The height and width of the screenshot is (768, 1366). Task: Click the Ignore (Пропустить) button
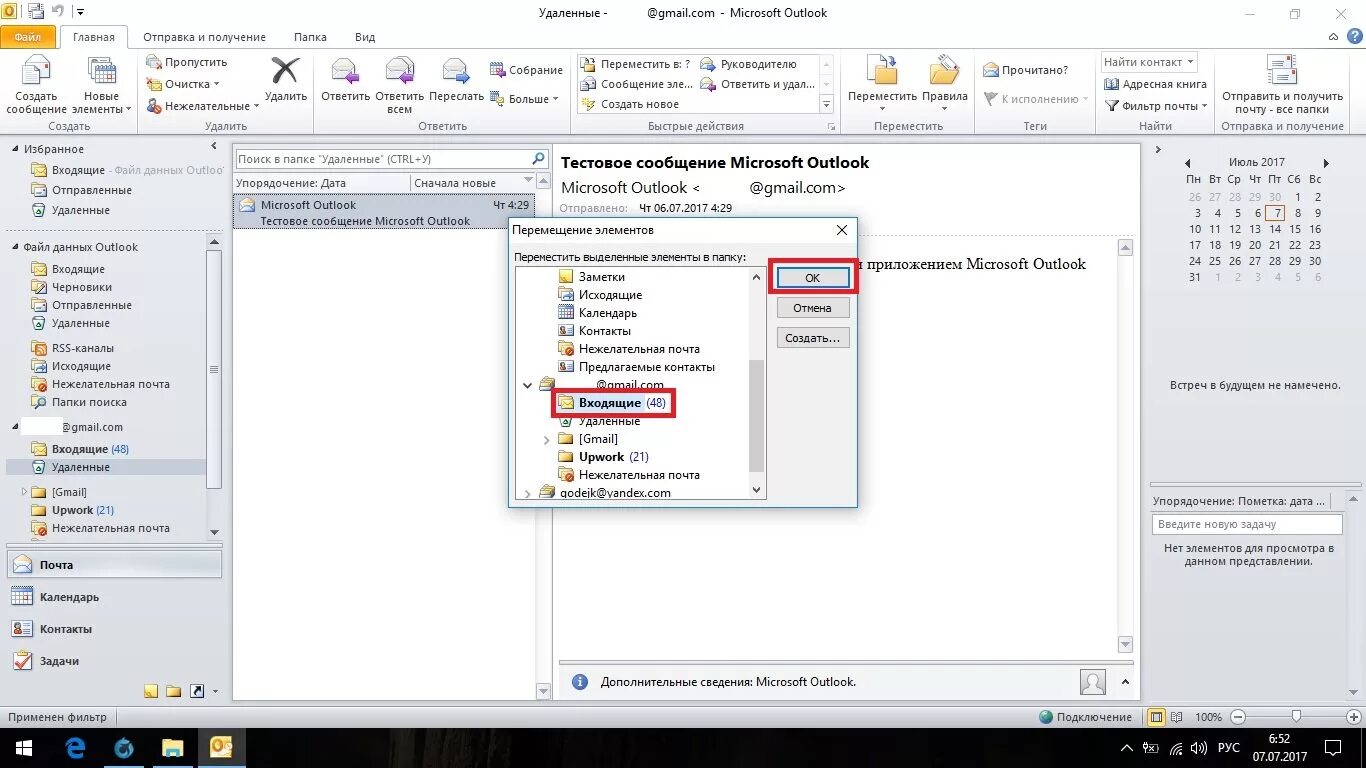tap(186, 62)
